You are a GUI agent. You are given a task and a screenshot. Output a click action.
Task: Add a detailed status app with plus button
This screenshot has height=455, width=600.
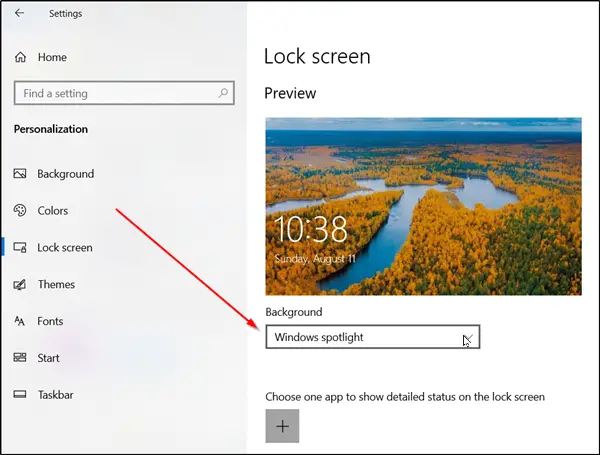point(282,426)
